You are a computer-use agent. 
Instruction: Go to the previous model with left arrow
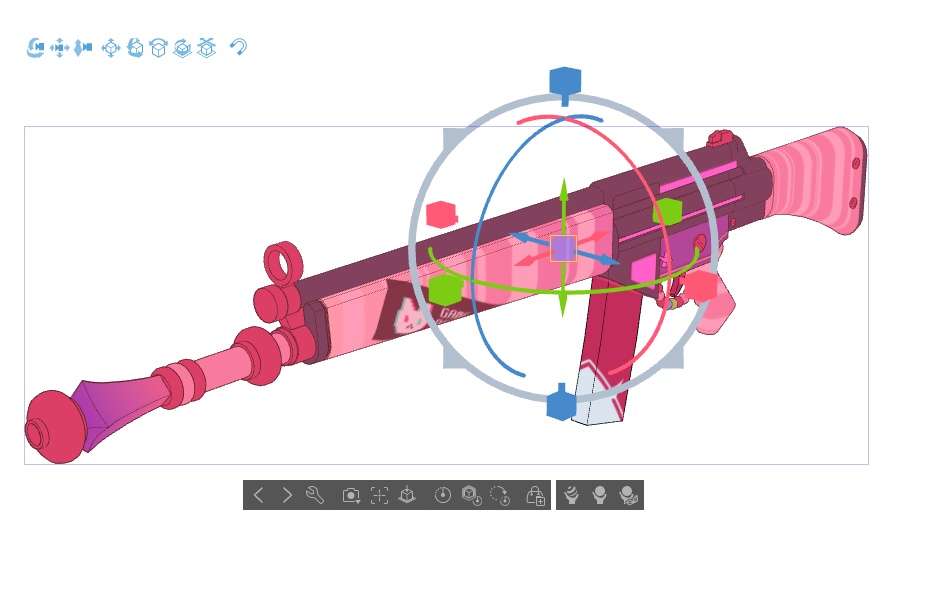(x=258, y=495)
